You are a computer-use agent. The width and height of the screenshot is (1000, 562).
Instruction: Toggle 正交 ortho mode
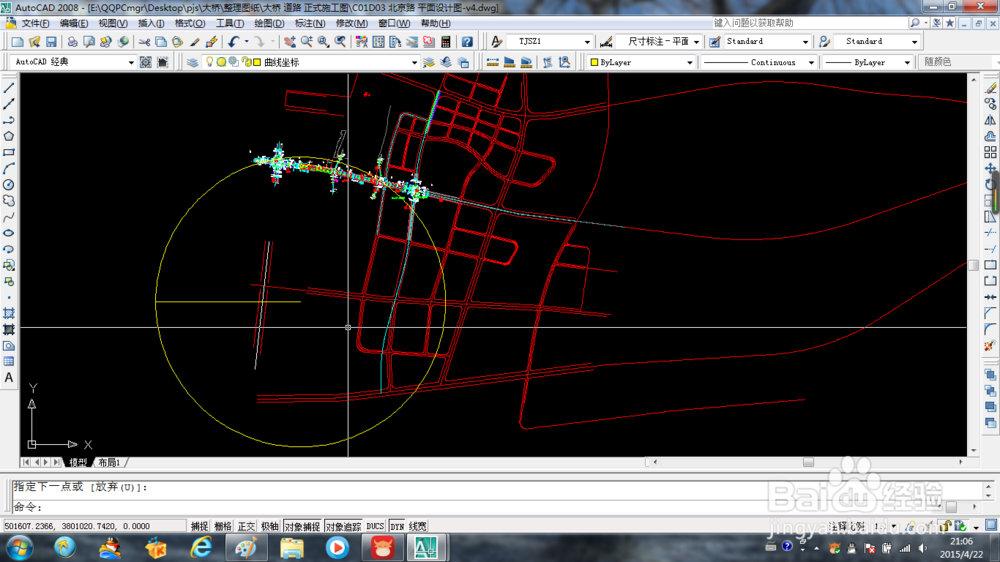[x=246, y=526]
